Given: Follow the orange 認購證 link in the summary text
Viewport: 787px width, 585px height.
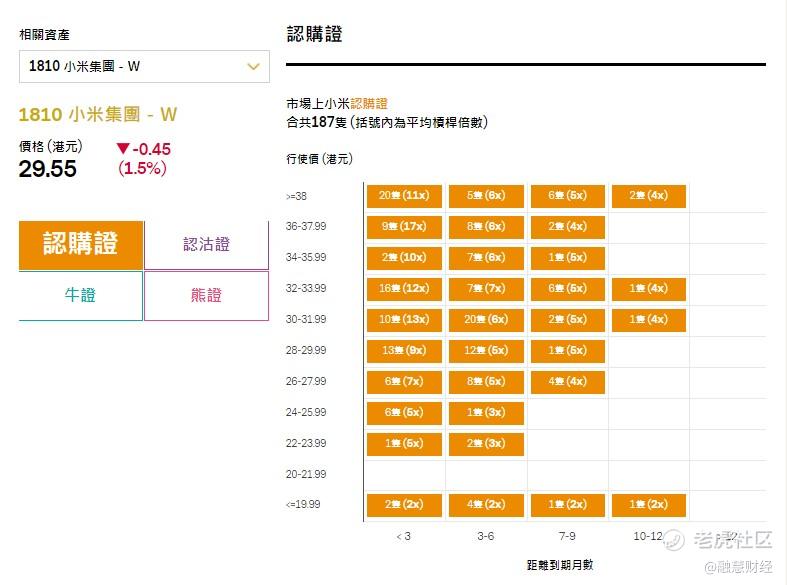Looking at the screenshot, I should point(369,104).
